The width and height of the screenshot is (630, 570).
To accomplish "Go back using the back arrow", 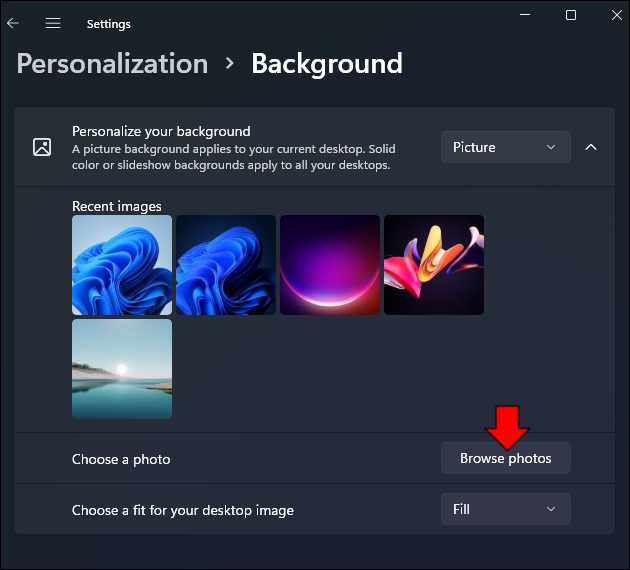I will point(13,23).
